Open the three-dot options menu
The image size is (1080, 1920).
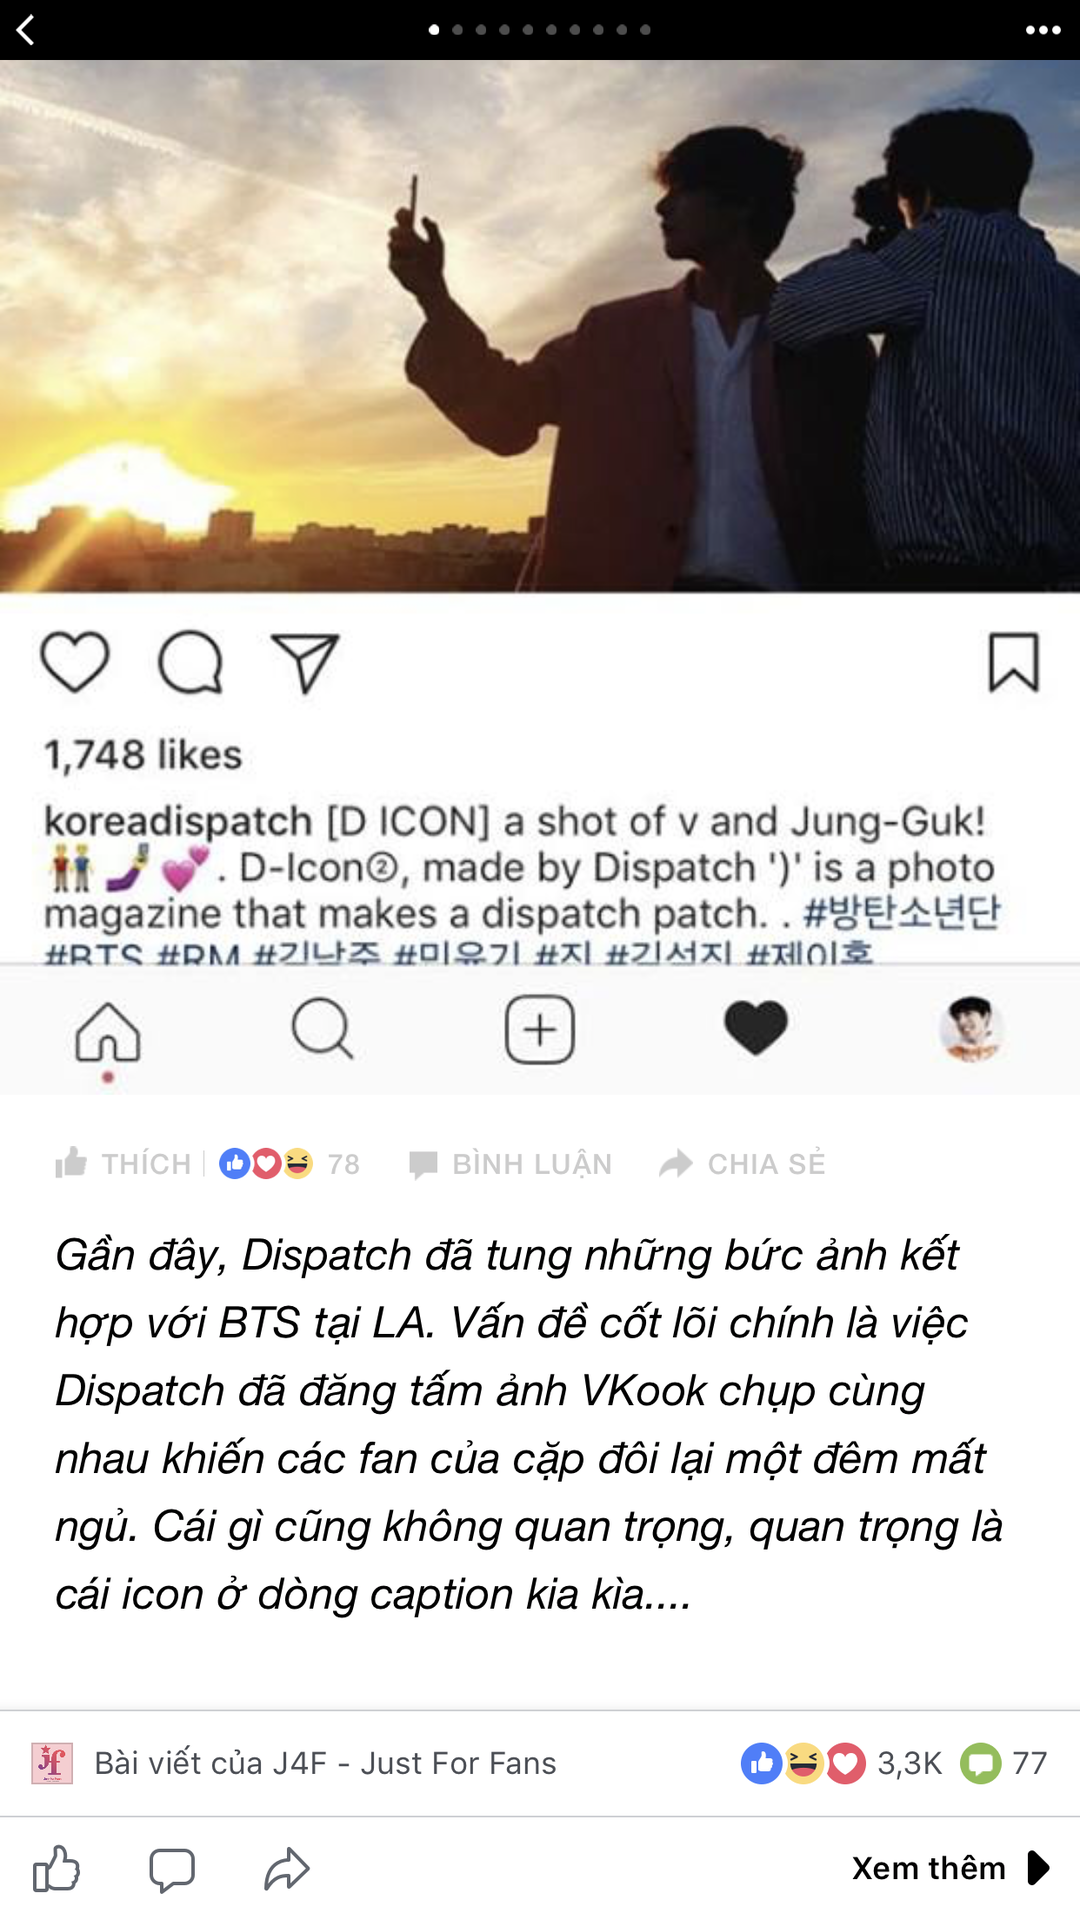coord(1043,30)
